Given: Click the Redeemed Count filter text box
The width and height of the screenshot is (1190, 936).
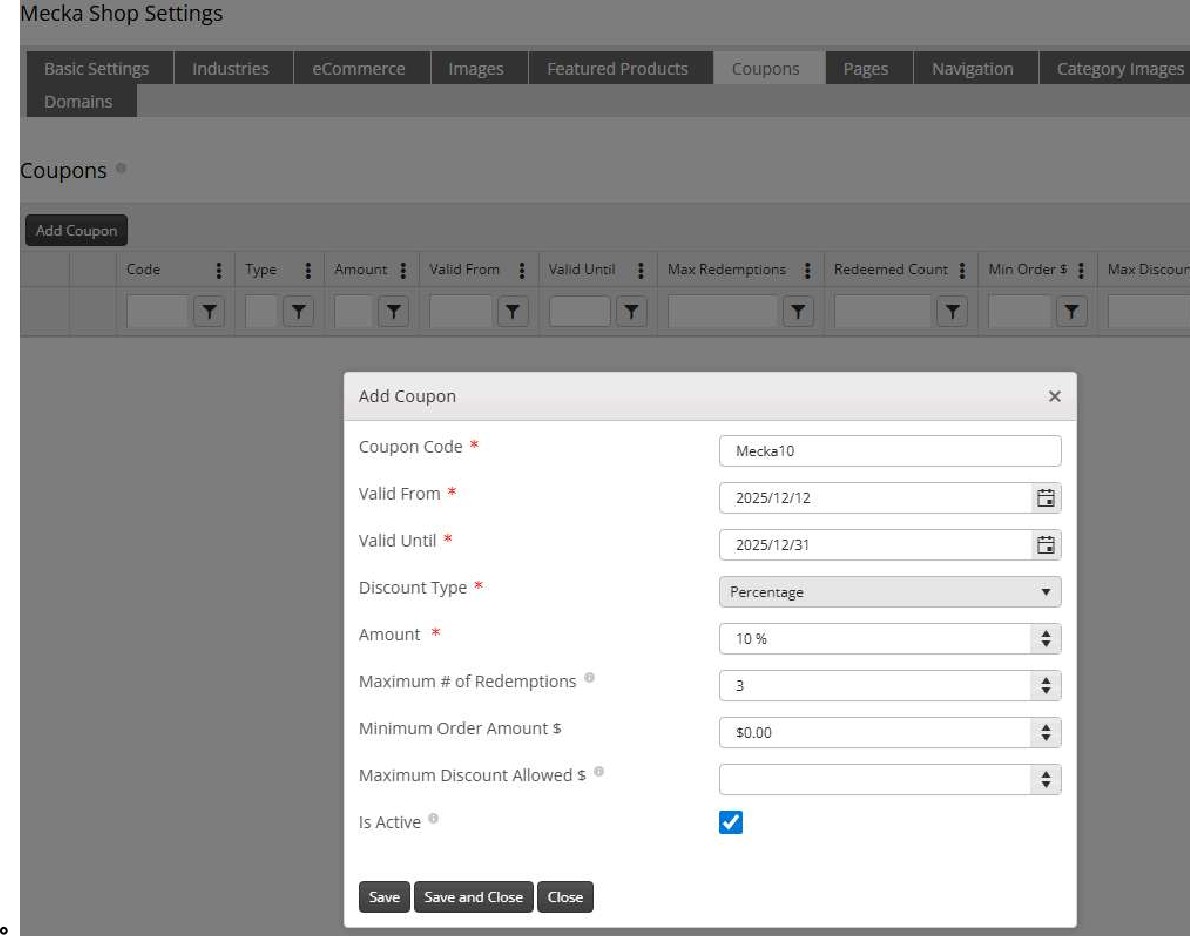Looking at the screenshot, I should point(883,311).
